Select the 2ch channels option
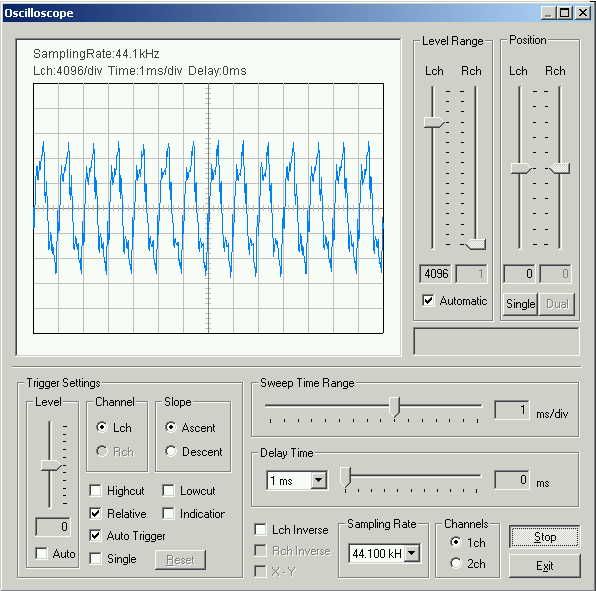596x591 pixels. (x=455, y=563)
